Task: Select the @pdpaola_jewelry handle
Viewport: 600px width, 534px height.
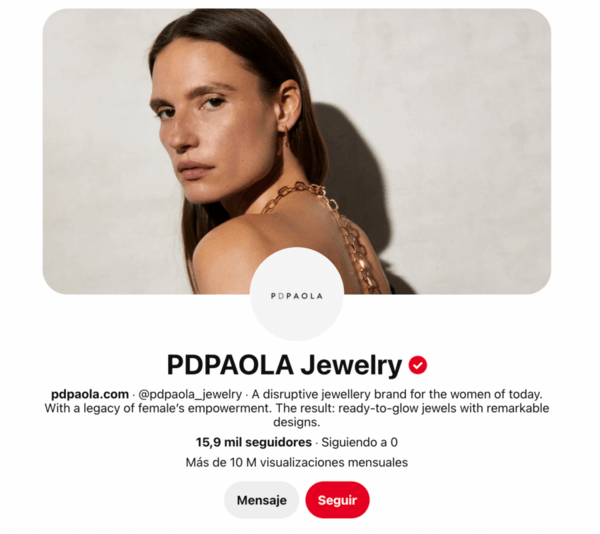Action: 190,394
